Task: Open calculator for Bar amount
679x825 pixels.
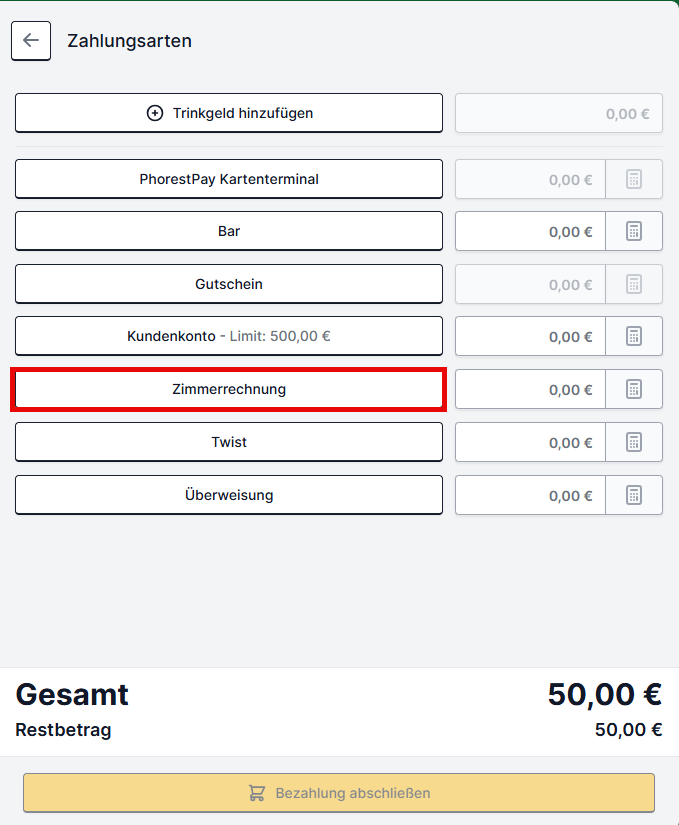Action: 634,231
